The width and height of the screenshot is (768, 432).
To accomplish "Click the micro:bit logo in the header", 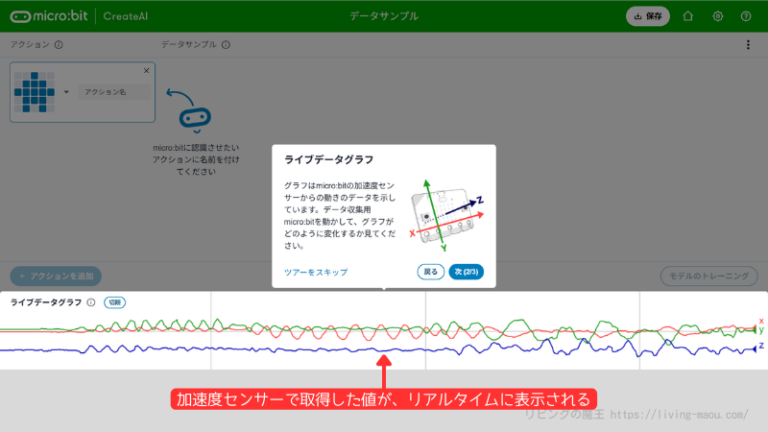I will pyautogui.click(x=48, y=16).
